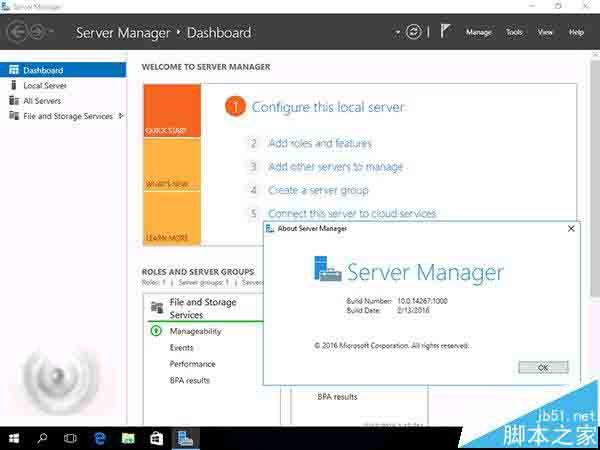
Task: Click the Dashboard grid icon
Action: (x=14, y=70)
